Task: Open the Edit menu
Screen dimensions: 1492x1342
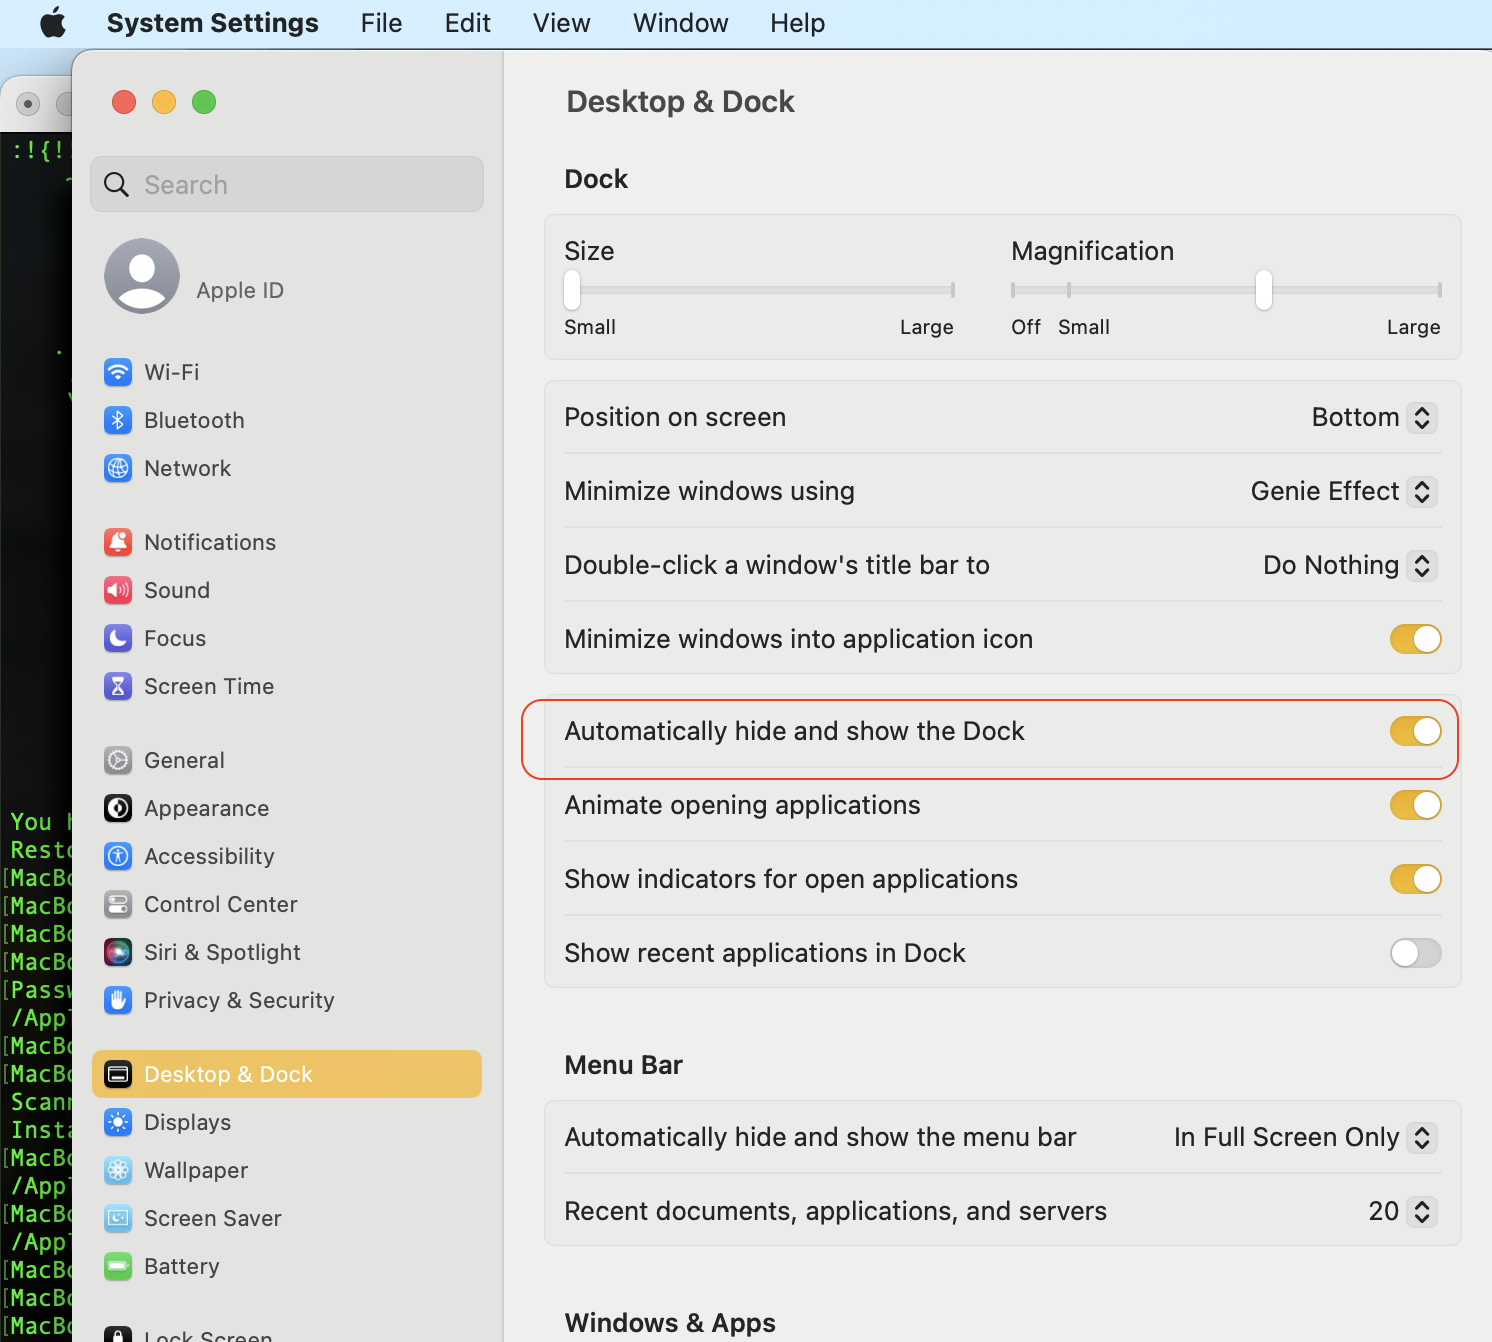Action: tap(467, 23)
